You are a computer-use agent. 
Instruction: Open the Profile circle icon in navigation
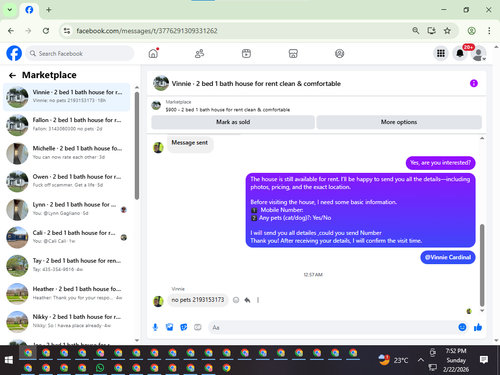click(x=339, y=53)
